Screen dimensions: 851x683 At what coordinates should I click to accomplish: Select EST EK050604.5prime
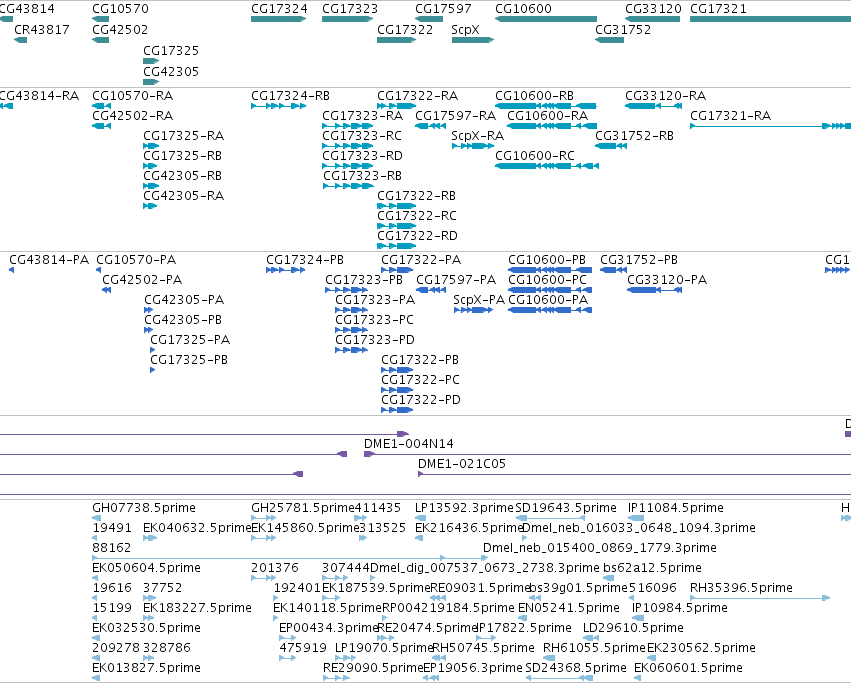click(x=147, y=568)
